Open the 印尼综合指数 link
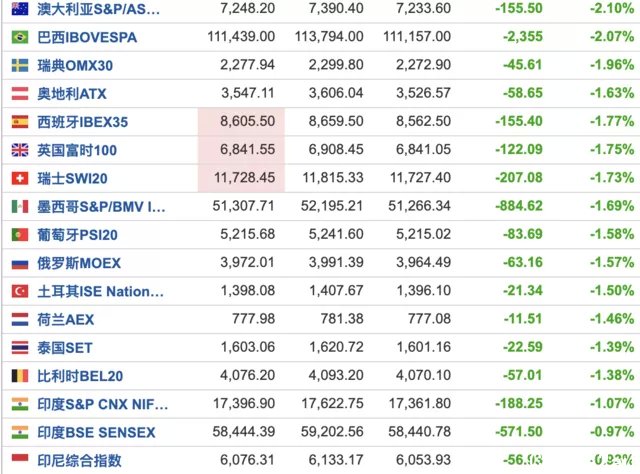 [79, 461]
